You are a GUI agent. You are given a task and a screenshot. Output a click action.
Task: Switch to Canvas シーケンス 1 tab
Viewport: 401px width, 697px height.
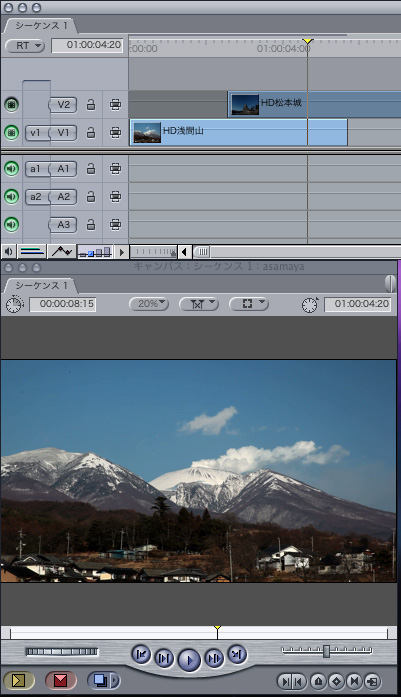pos(41,285)
